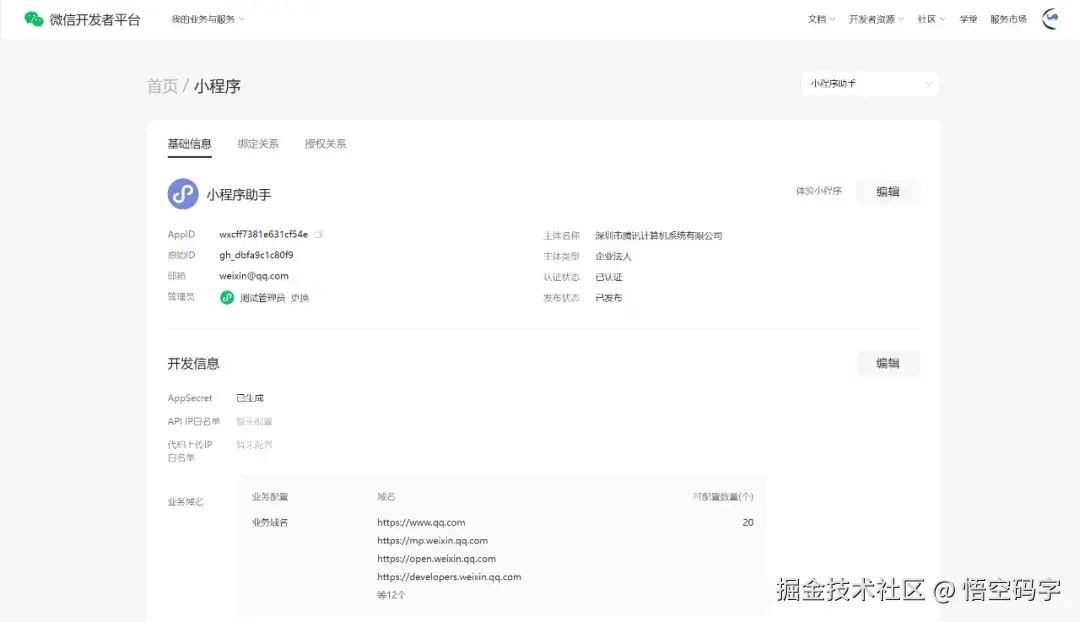
Task: Switch to the 基础信息 tab
Action: [189, 144]
